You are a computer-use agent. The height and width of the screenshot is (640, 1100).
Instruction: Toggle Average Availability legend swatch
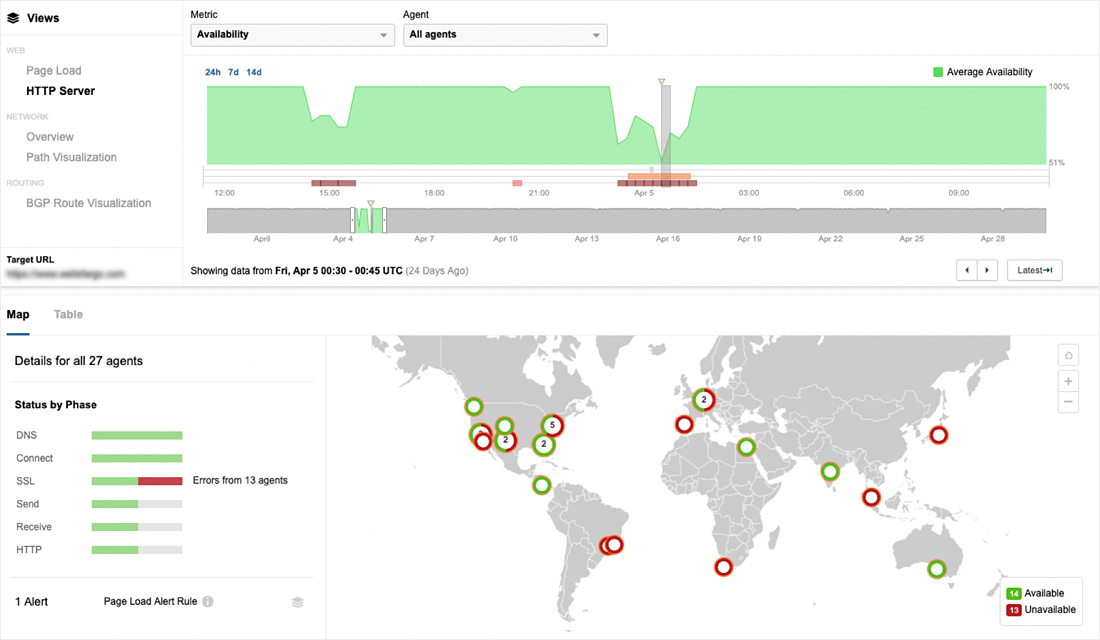(938, 72)
